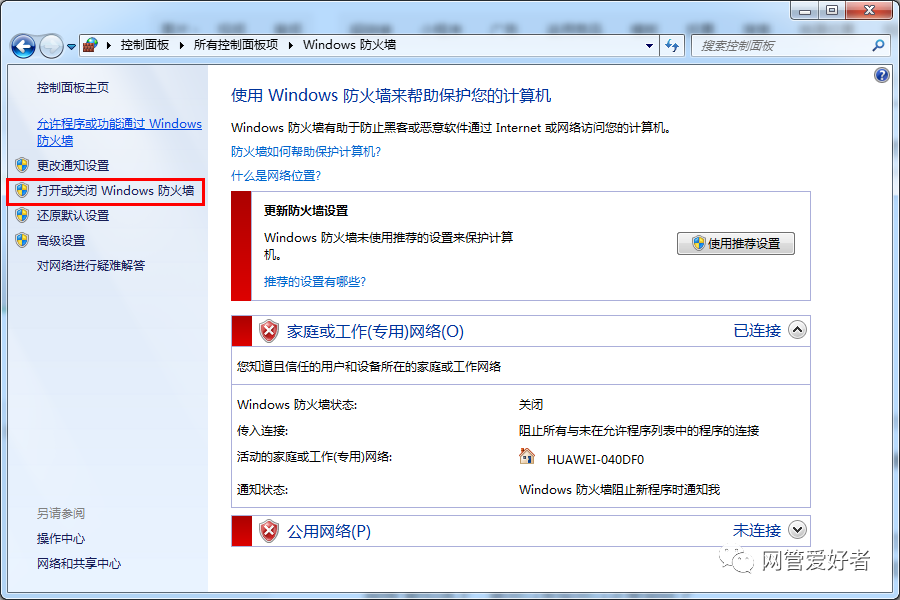Click the 使用推荐设置 button
This screenshot has height=600, width=900.
pos(736,243)
